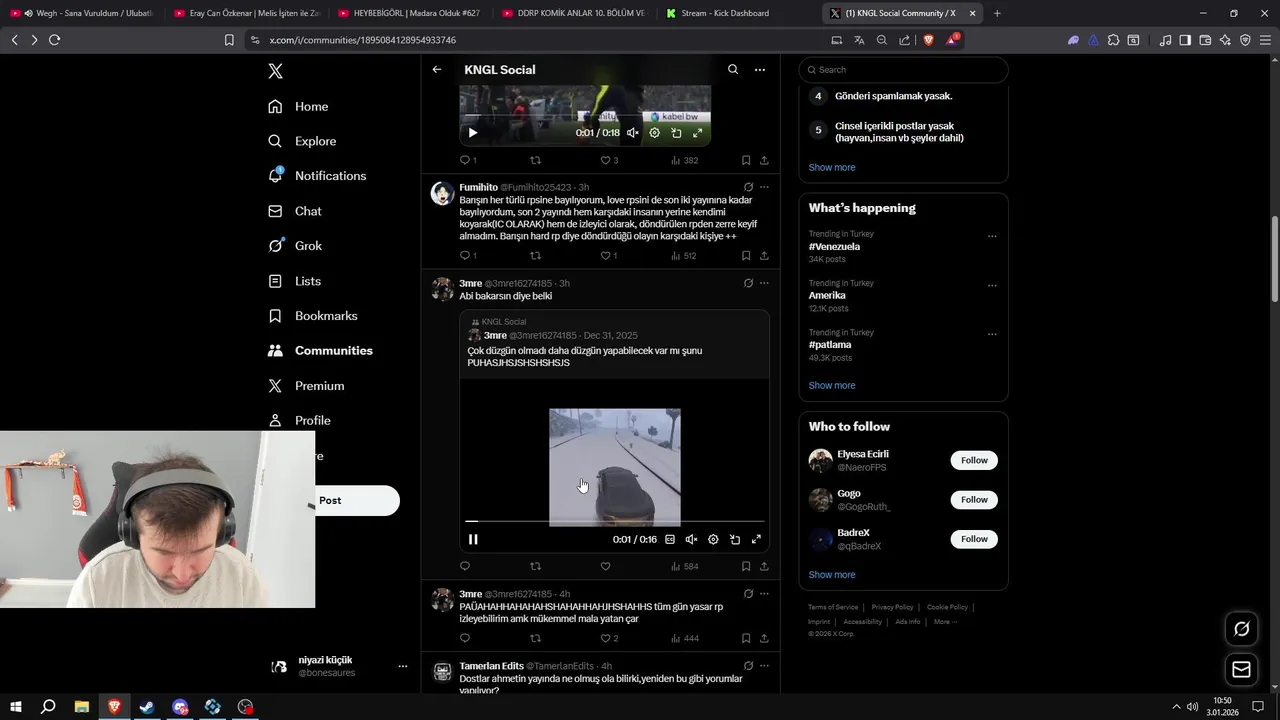Viewport: 1280px width, 720px height.
Task: Open Chat in X sidebar
Action: 295,211
